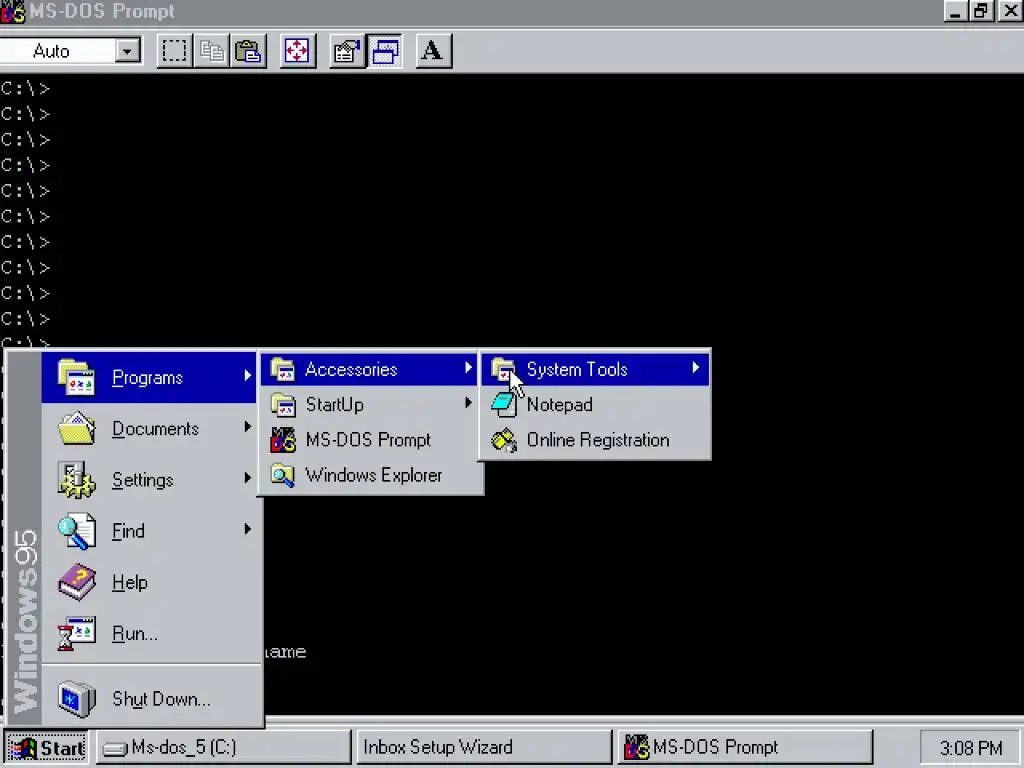Image resolution: width=1024 pixels, height=768 pixels.
Task: Expand the Programs submenu arrow
Action: click(248, 376)
